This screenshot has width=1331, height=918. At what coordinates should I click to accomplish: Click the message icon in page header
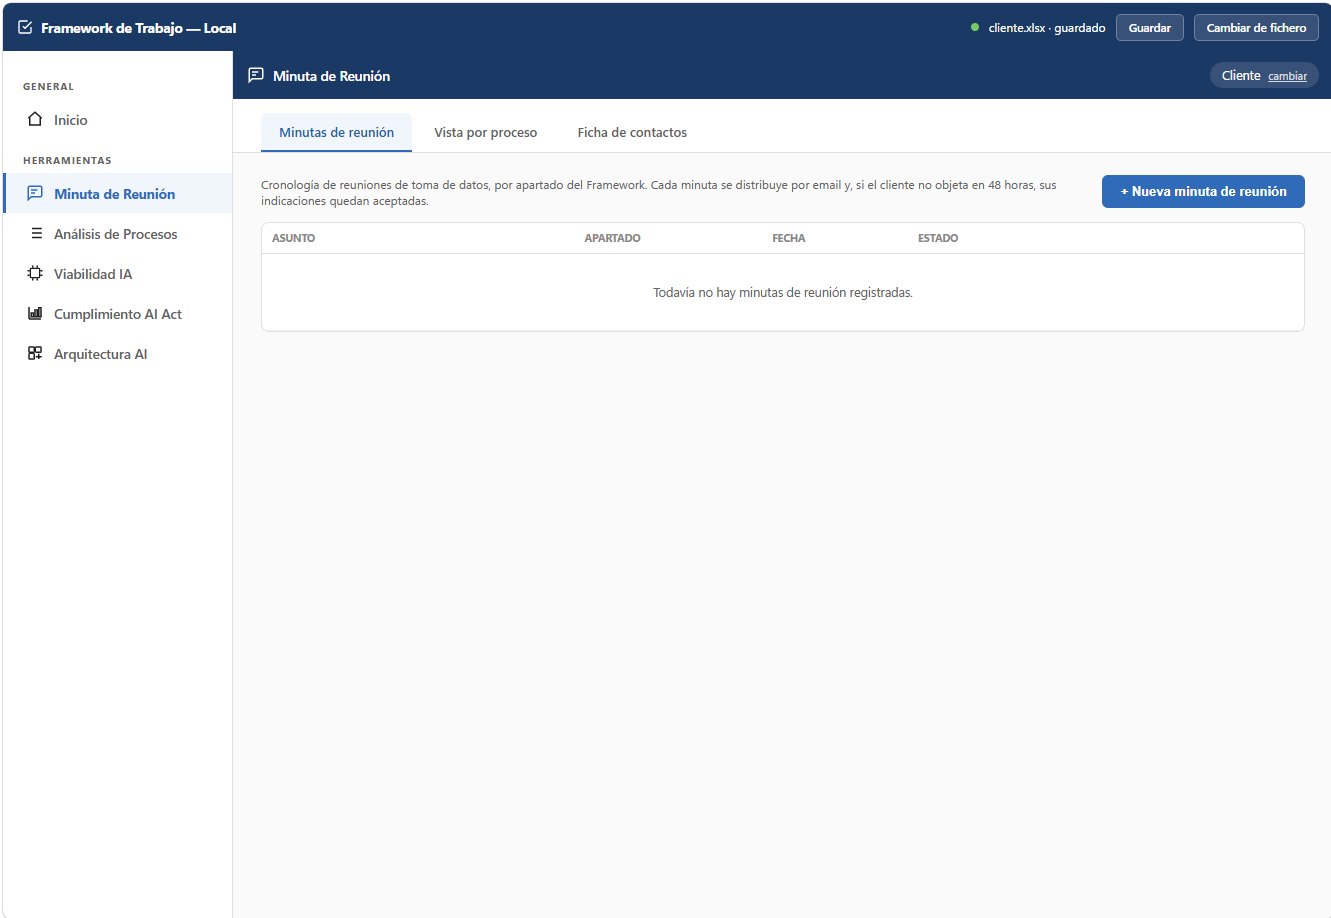click(256, 75)
